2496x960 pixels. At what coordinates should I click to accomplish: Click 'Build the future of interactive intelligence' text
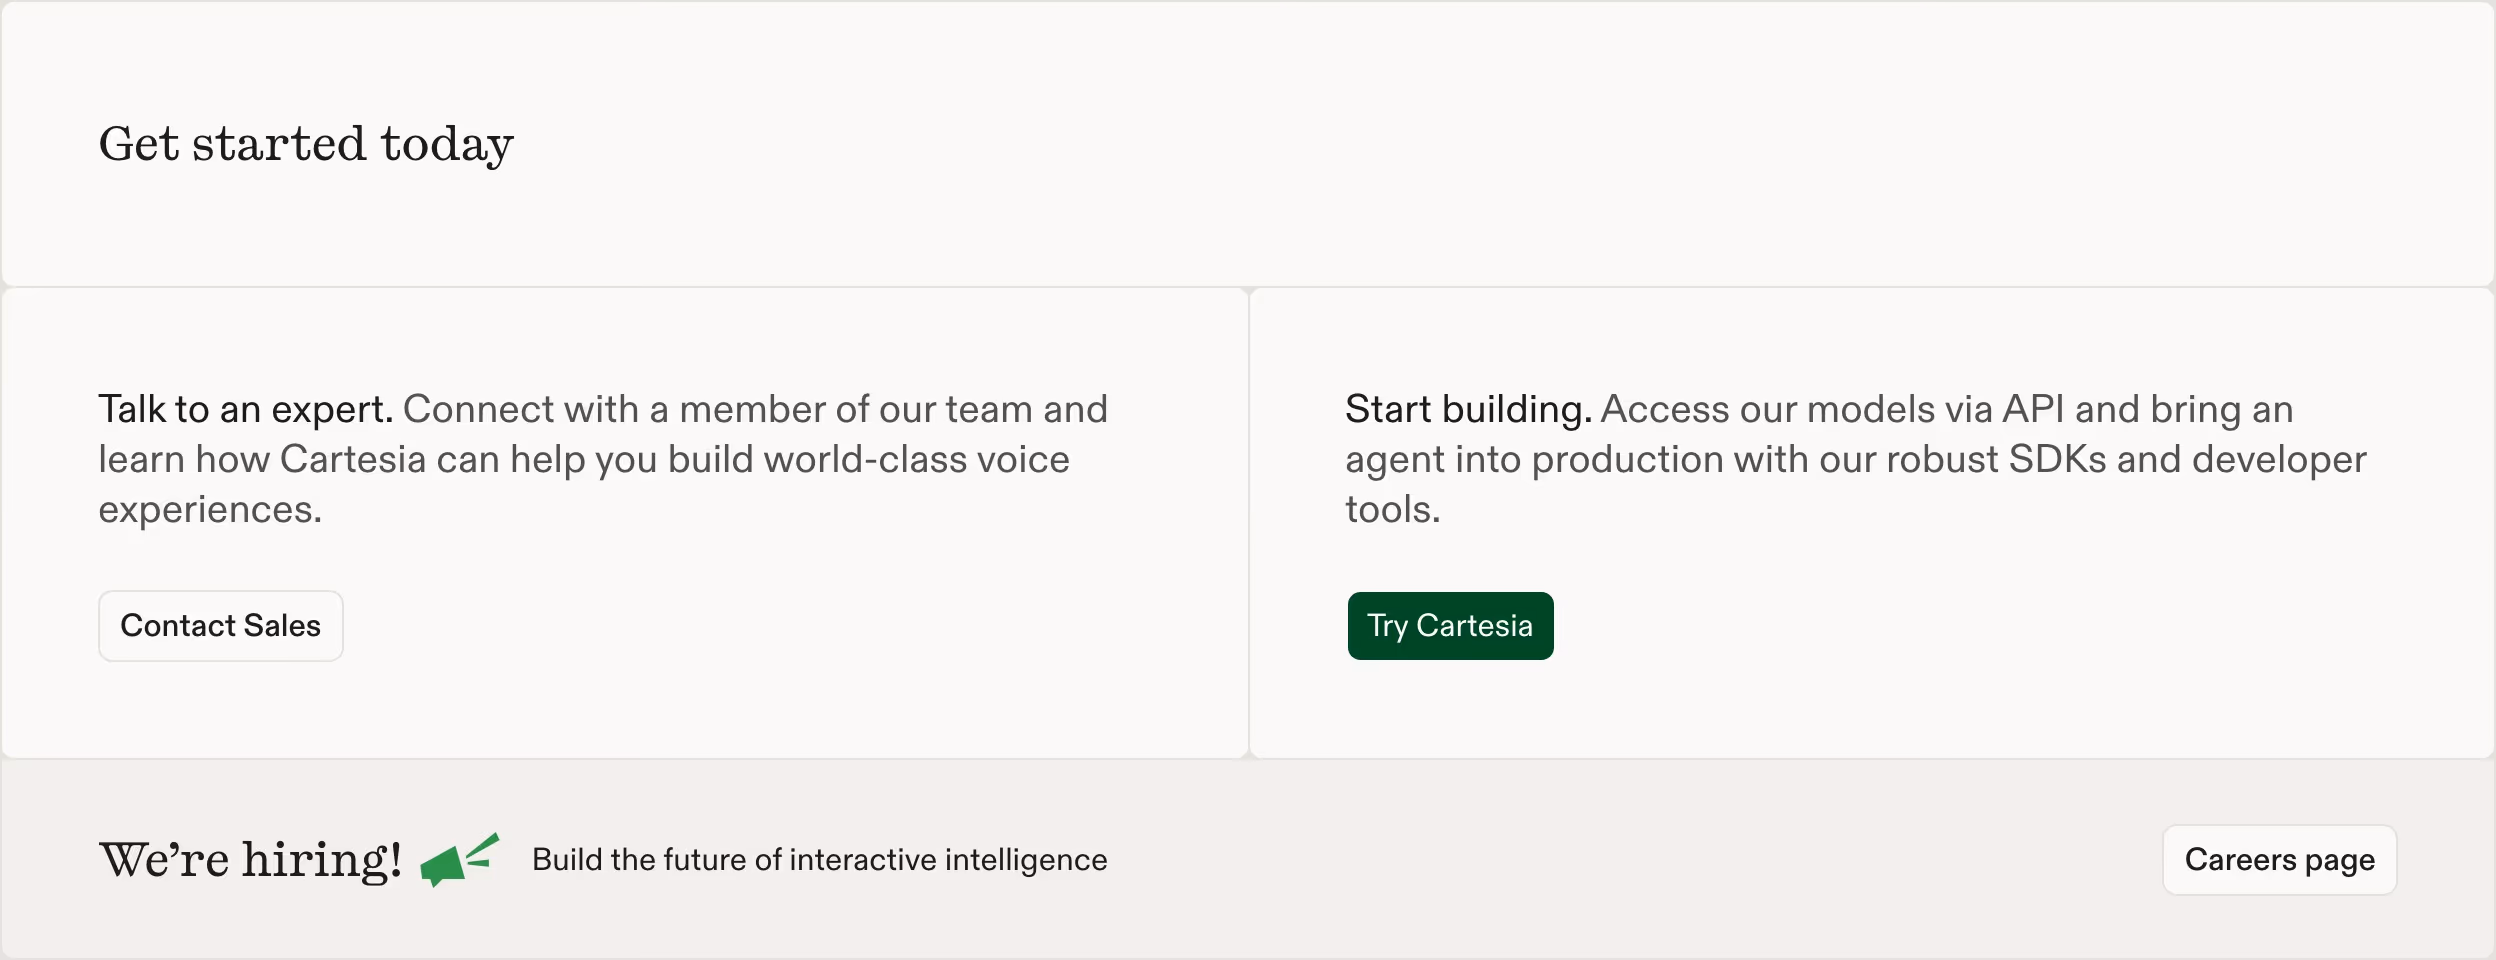[x=819, y=860]
